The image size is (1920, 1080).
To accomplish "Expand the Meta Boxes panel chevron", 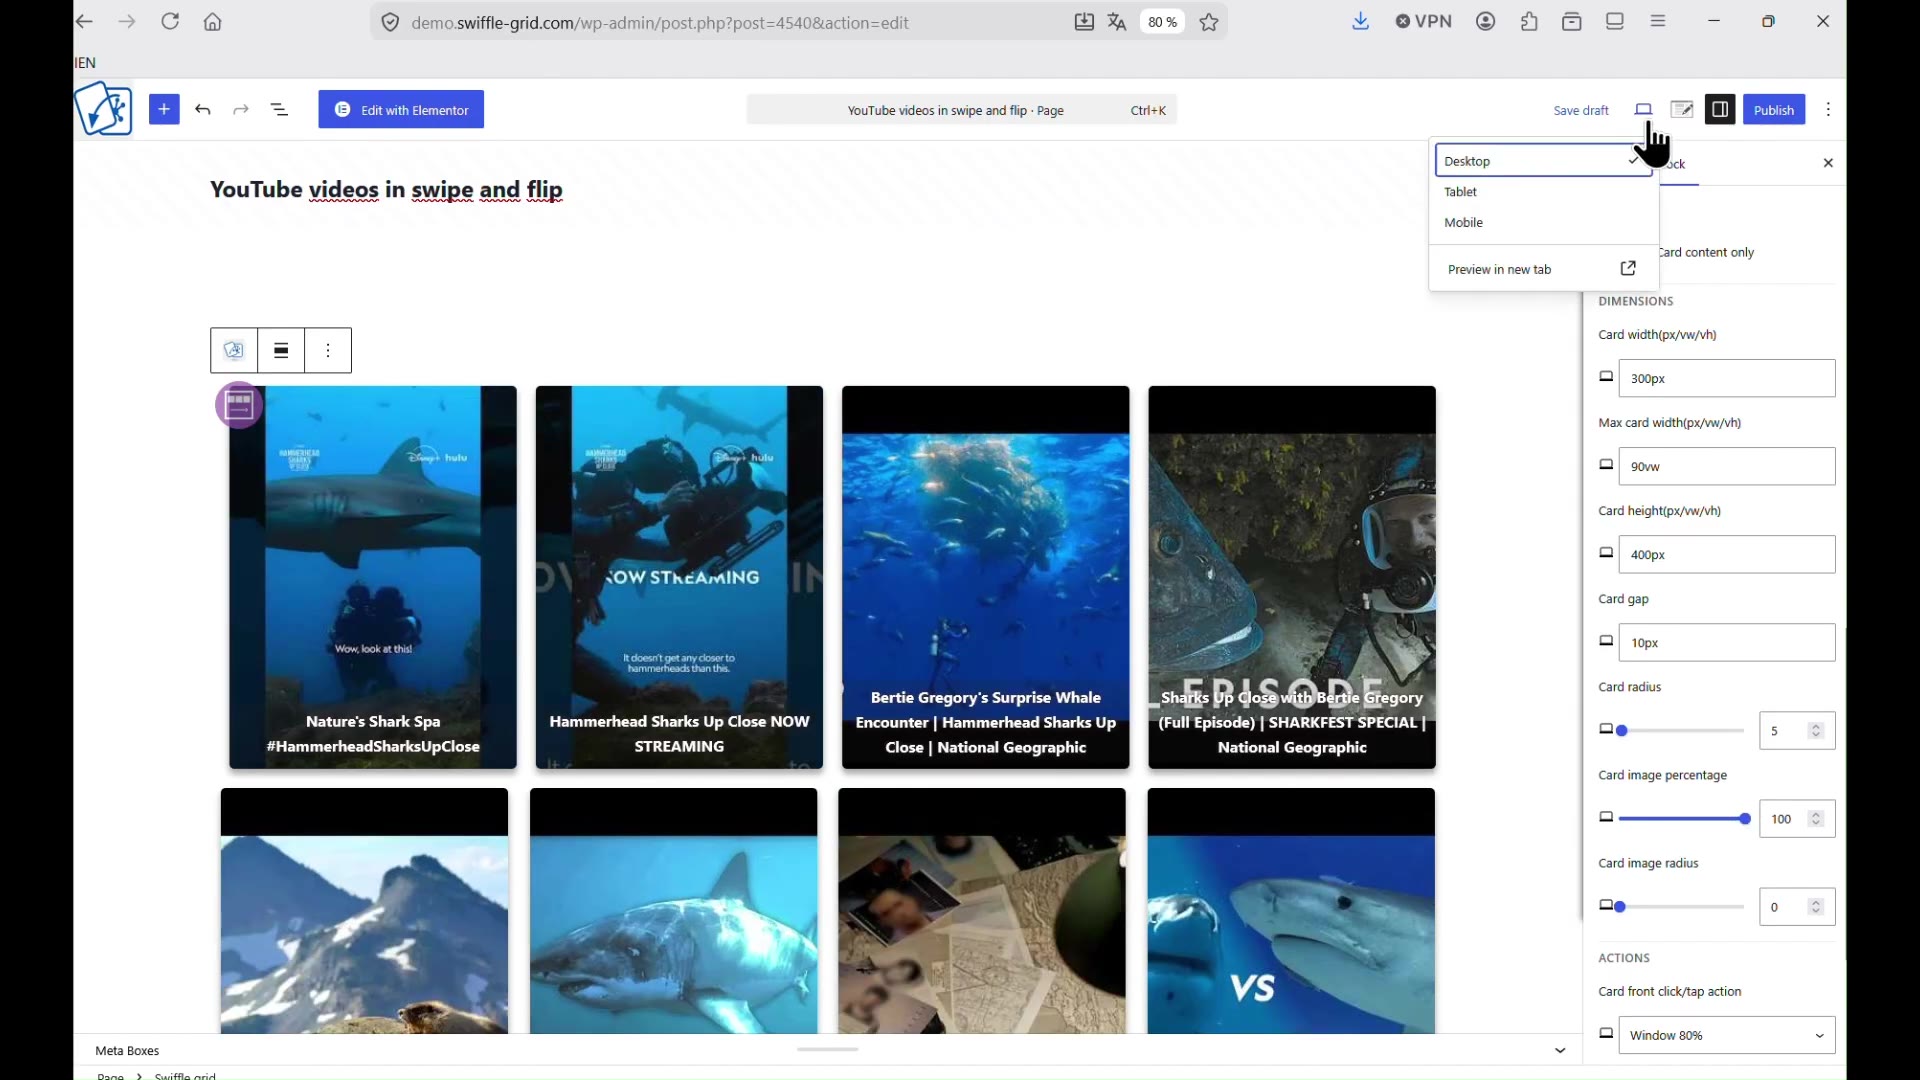I will [1560, 1051].
